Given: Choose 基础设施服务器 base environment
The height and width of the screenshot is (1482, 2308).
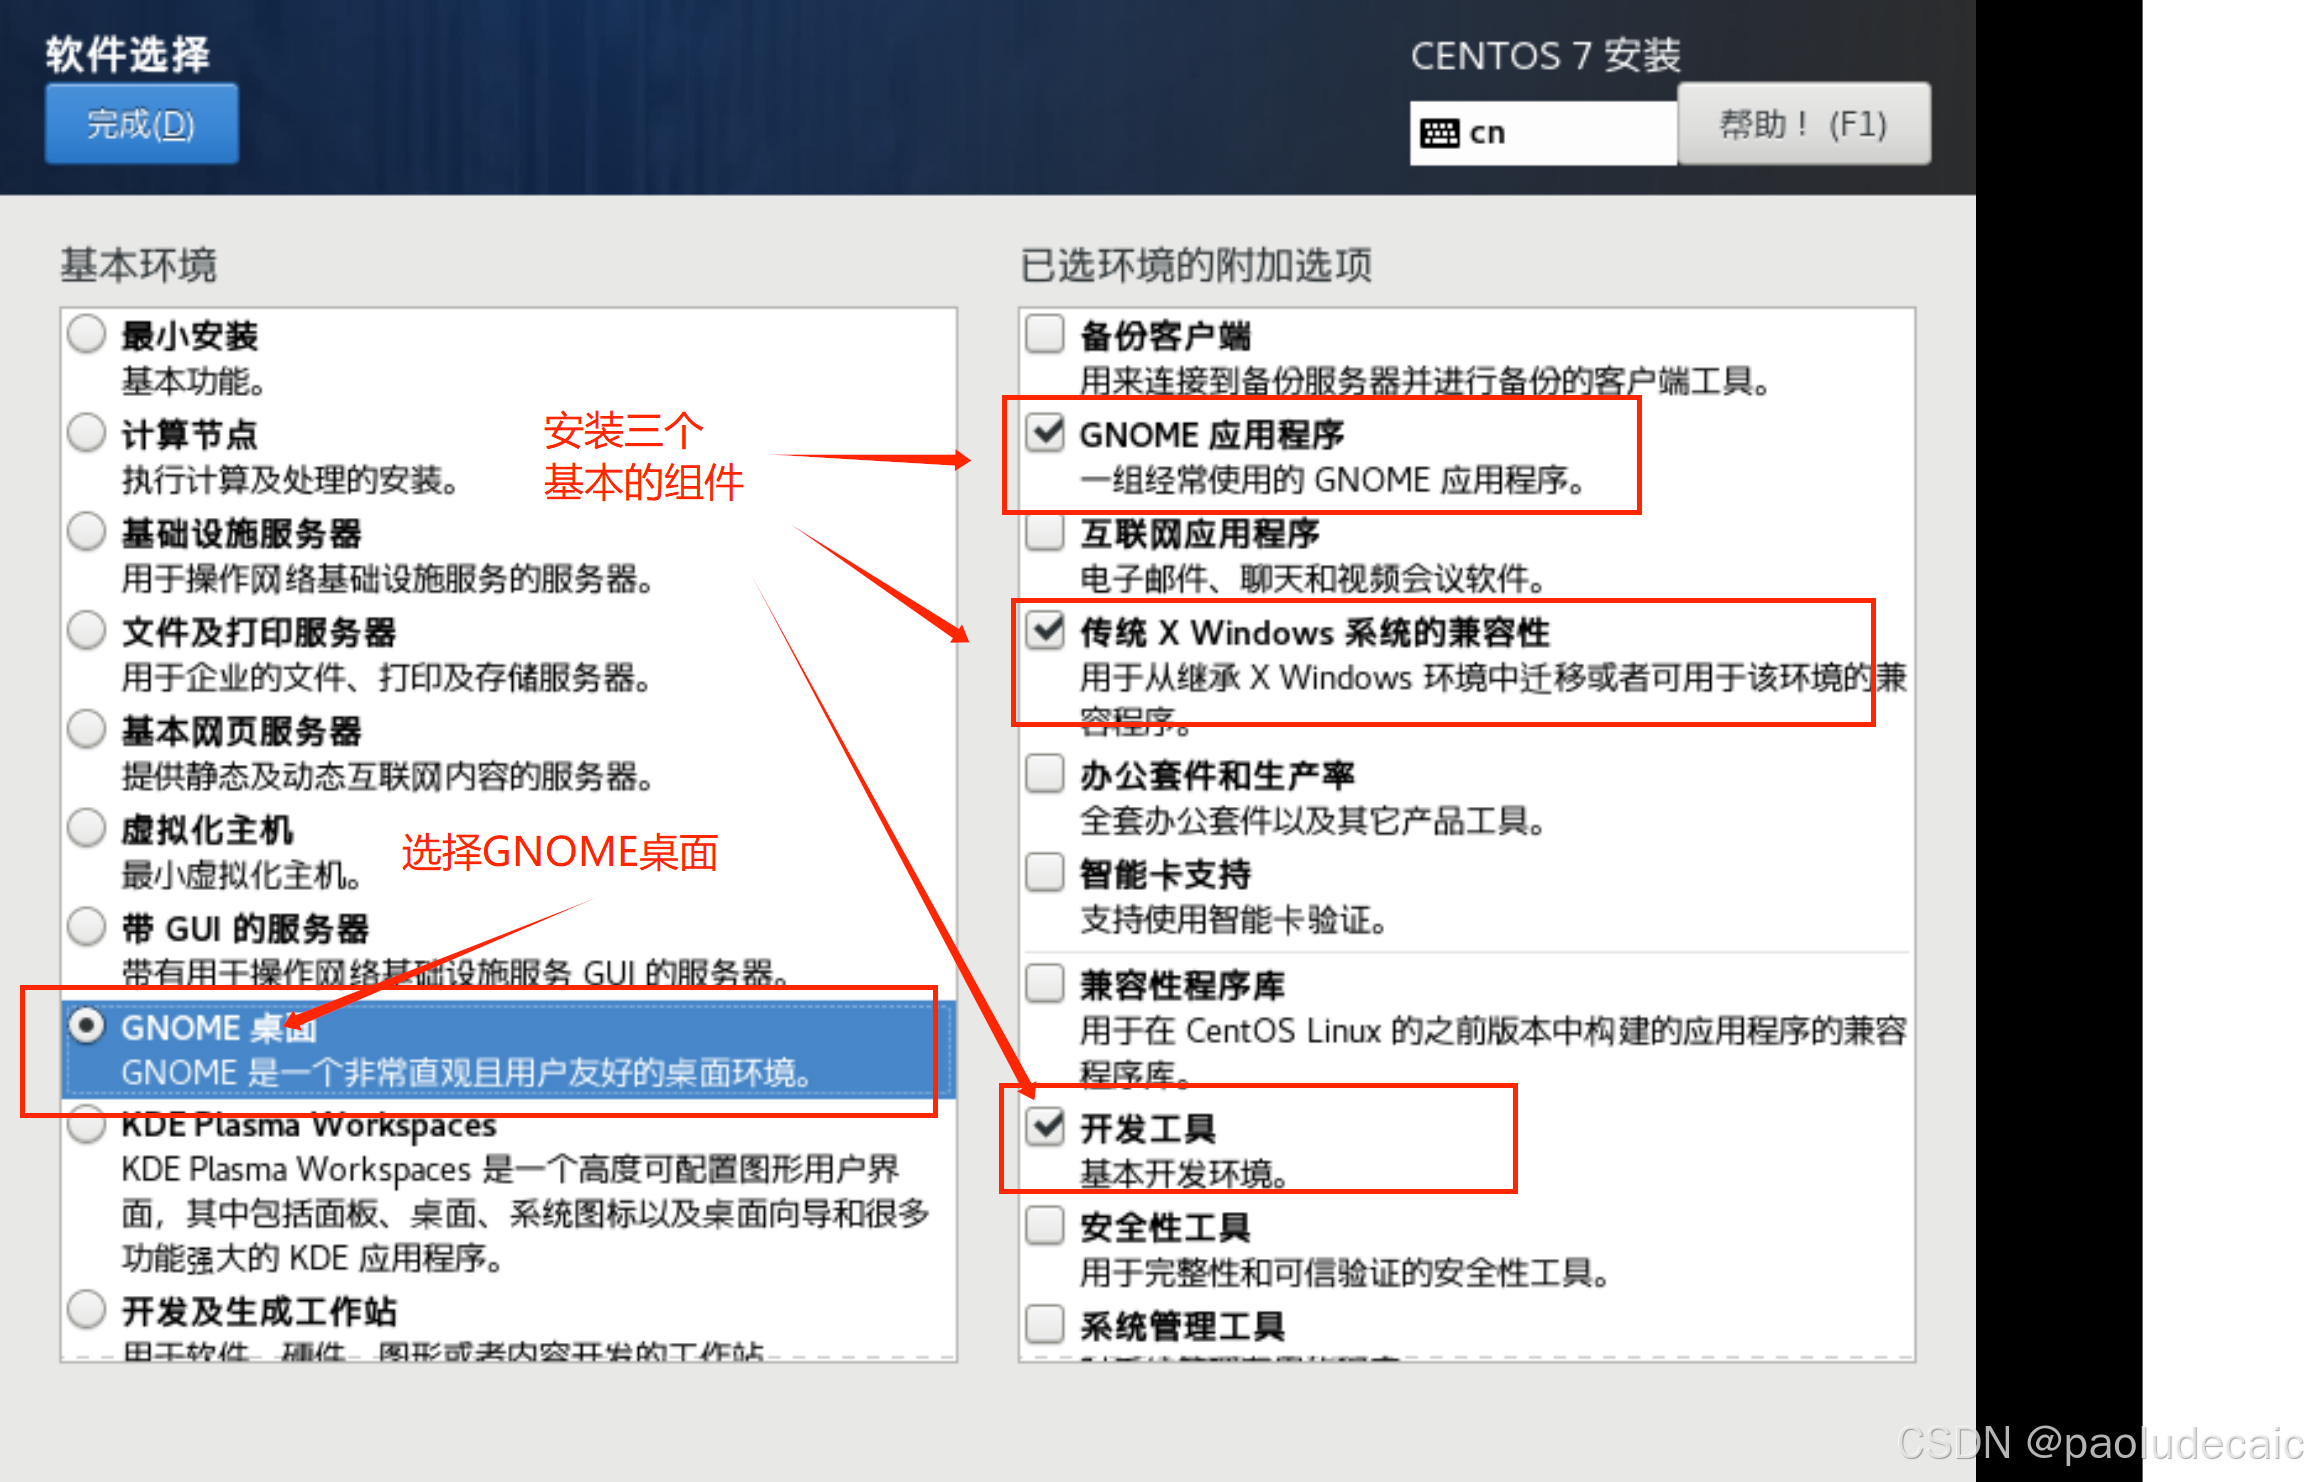Looking at the screenshot, I should tap(87, 532).
